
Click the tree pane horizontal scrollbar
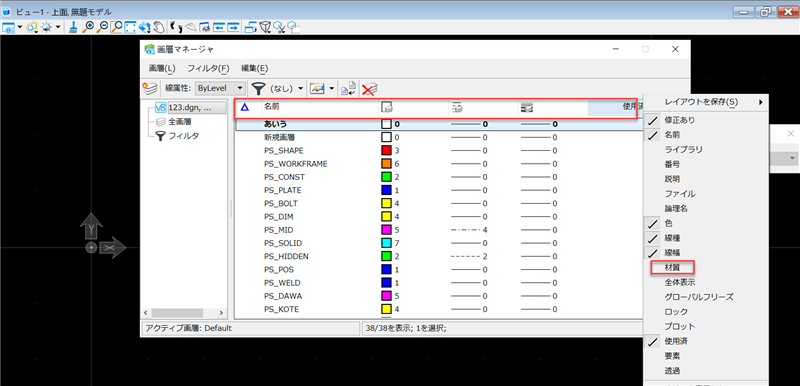(185, 313)
